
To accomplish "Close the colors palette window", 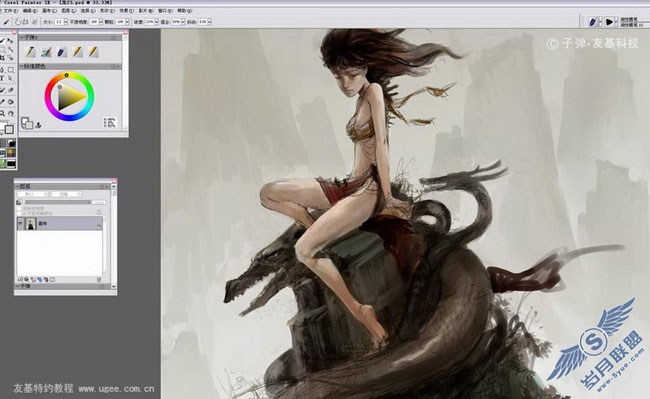I will [x=125, y=31].
